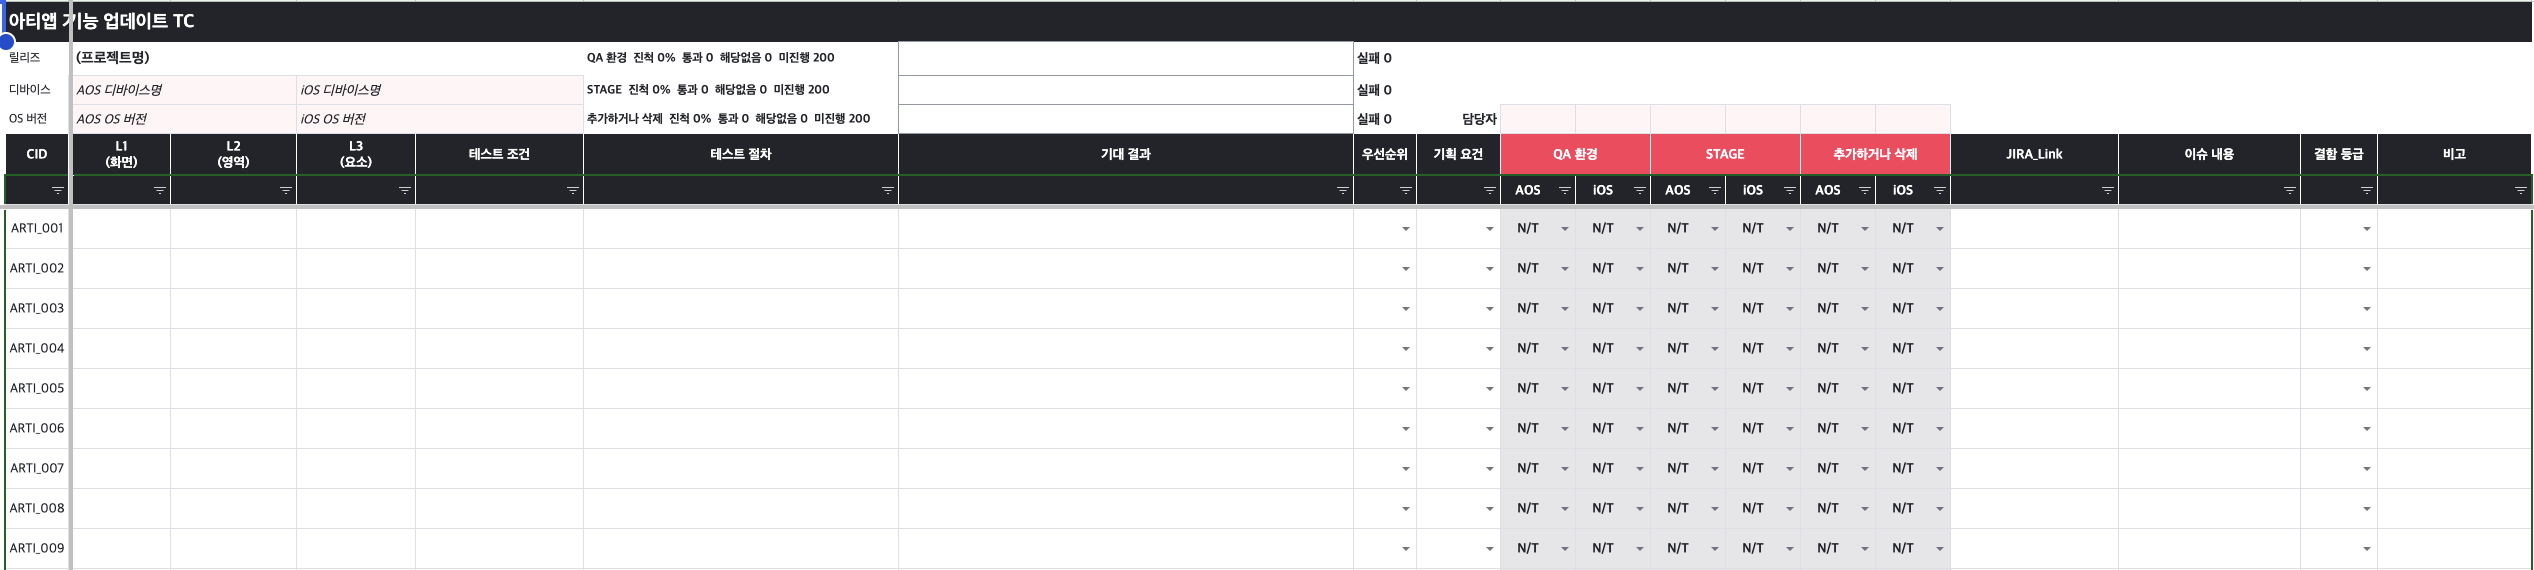Click the 담당자 label

[1479, 119]
